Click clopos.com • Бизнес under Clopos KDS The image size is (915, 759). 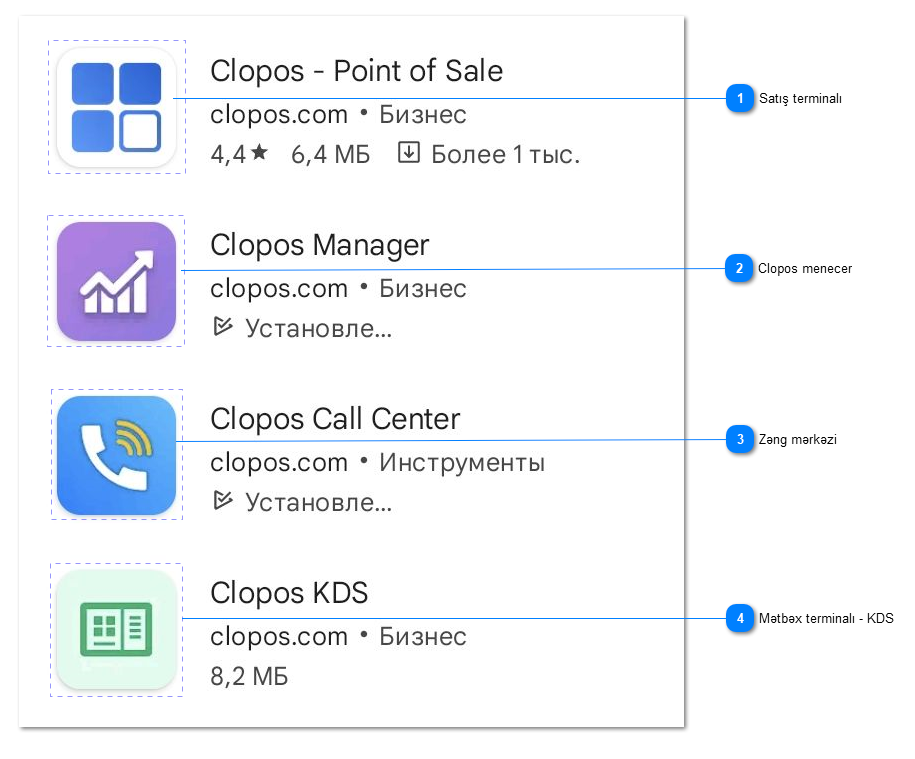click(338, 636)
